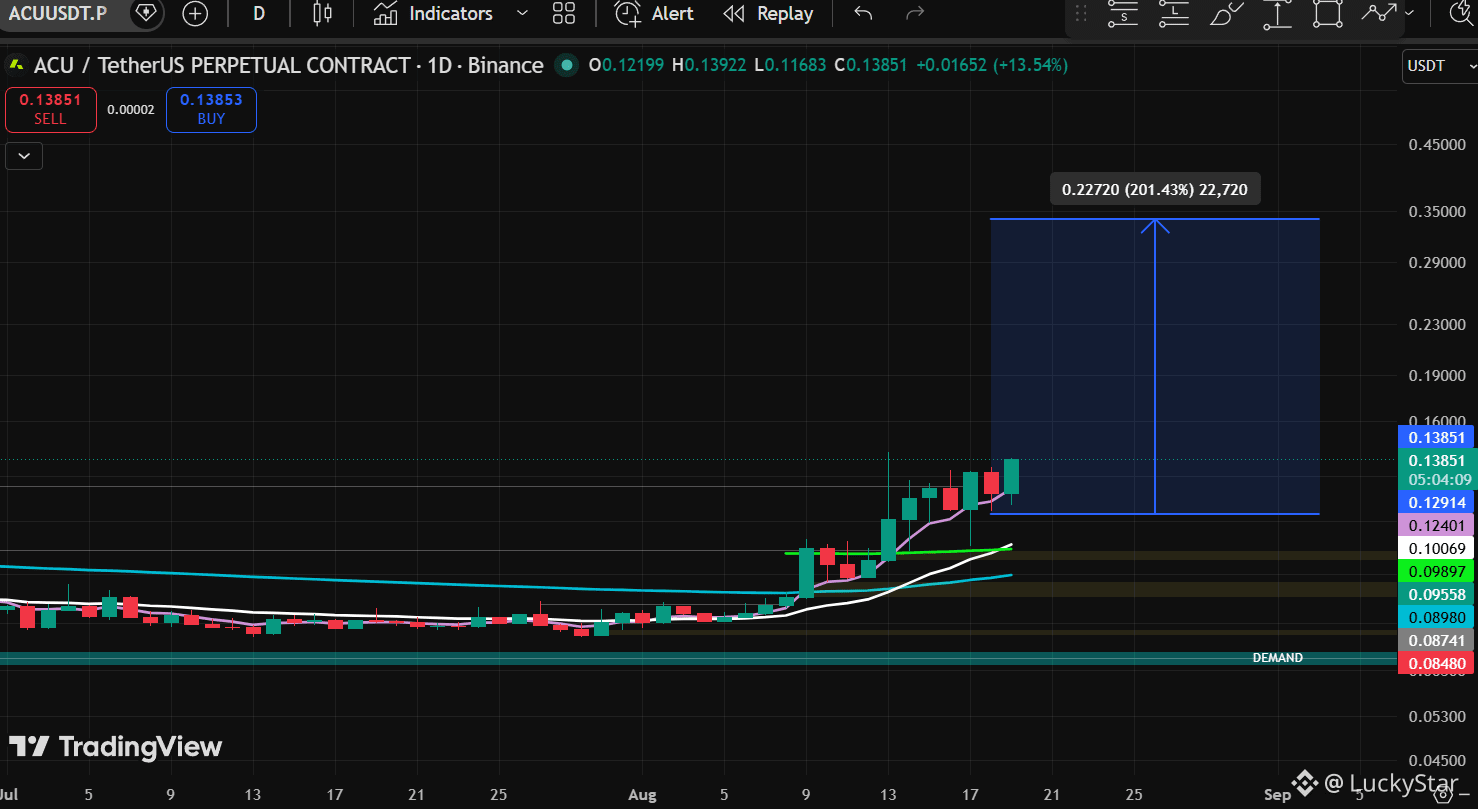Select the 0.22720 (201.43%) price range label
This screenshot has width=1478, height=809.
1155,189
